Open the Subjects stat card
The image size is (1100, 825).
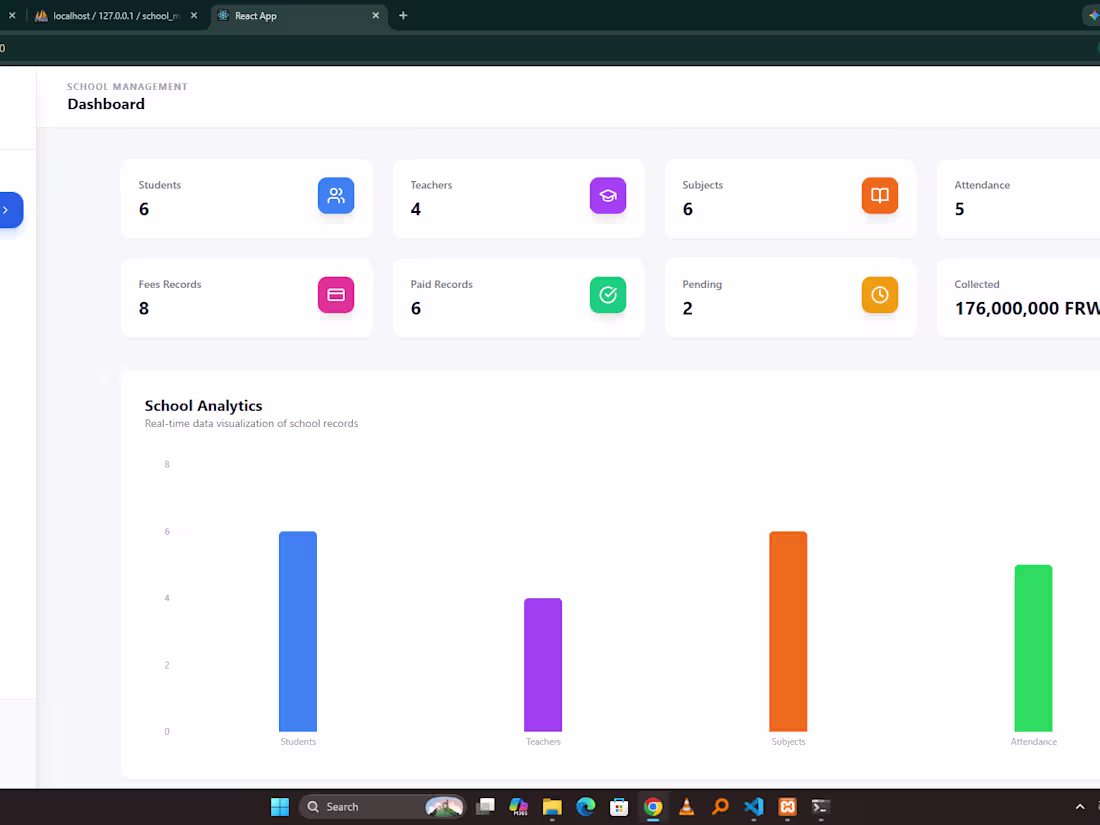(791, 199)
